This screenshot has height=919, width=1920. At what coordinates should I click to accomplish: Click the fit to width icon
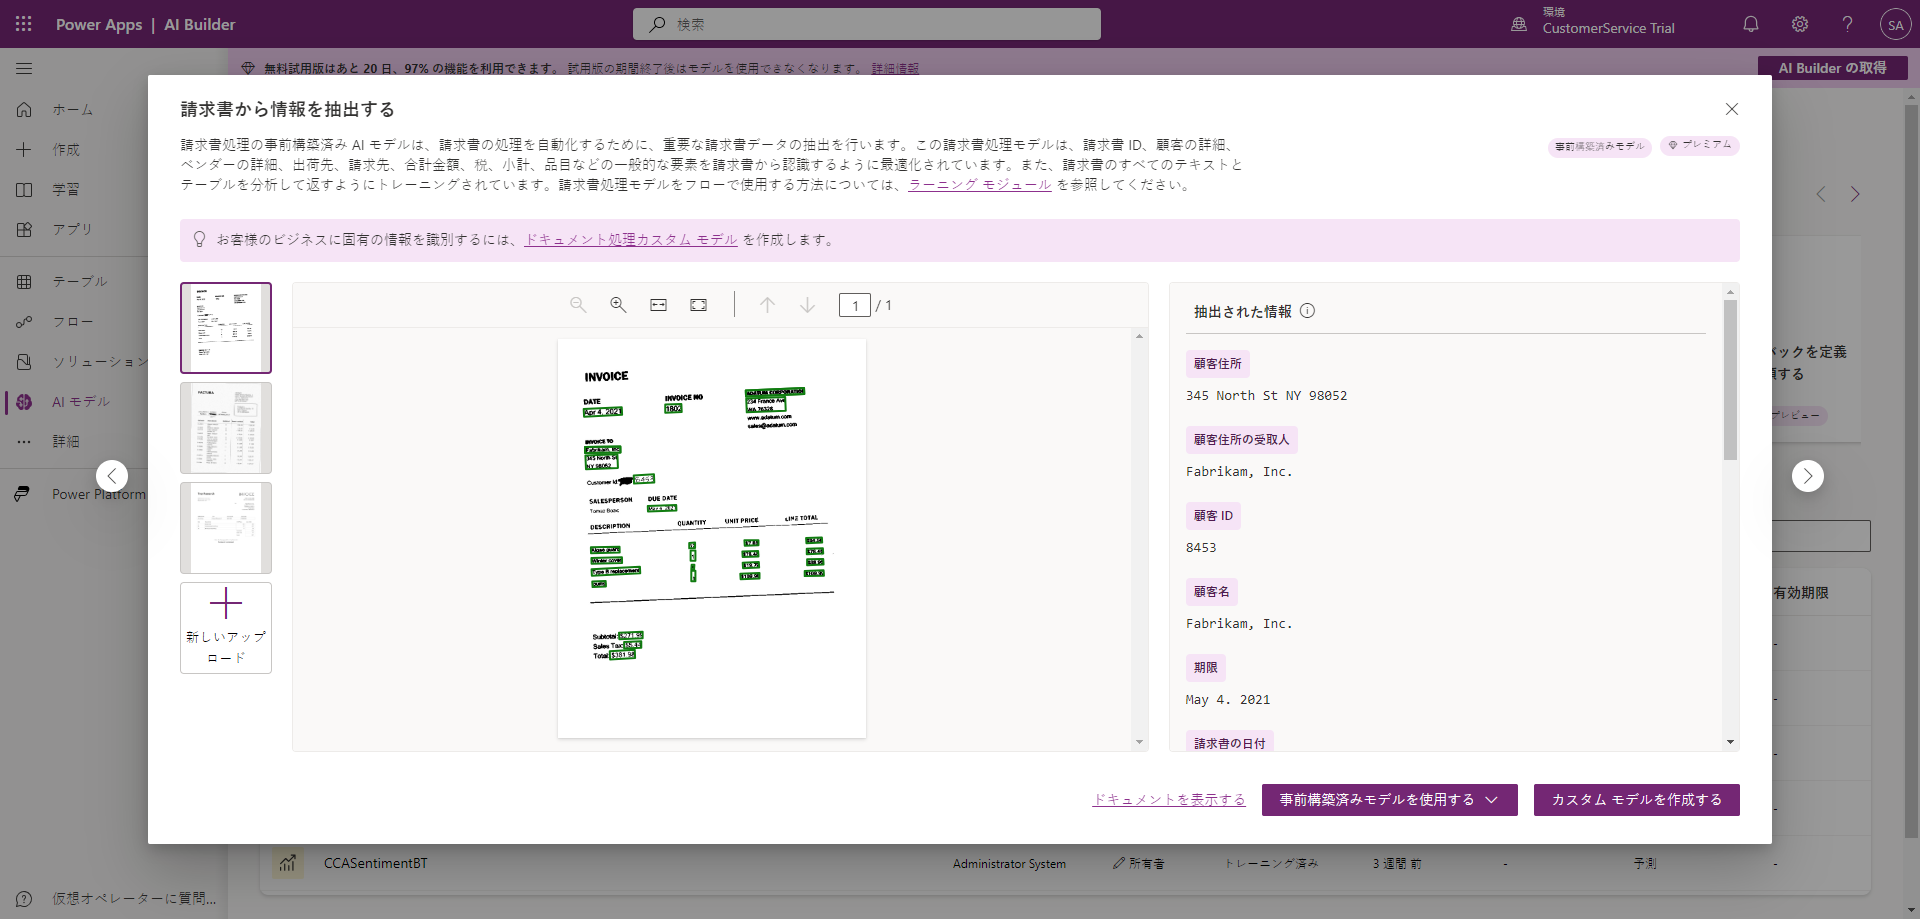(658, 305)
